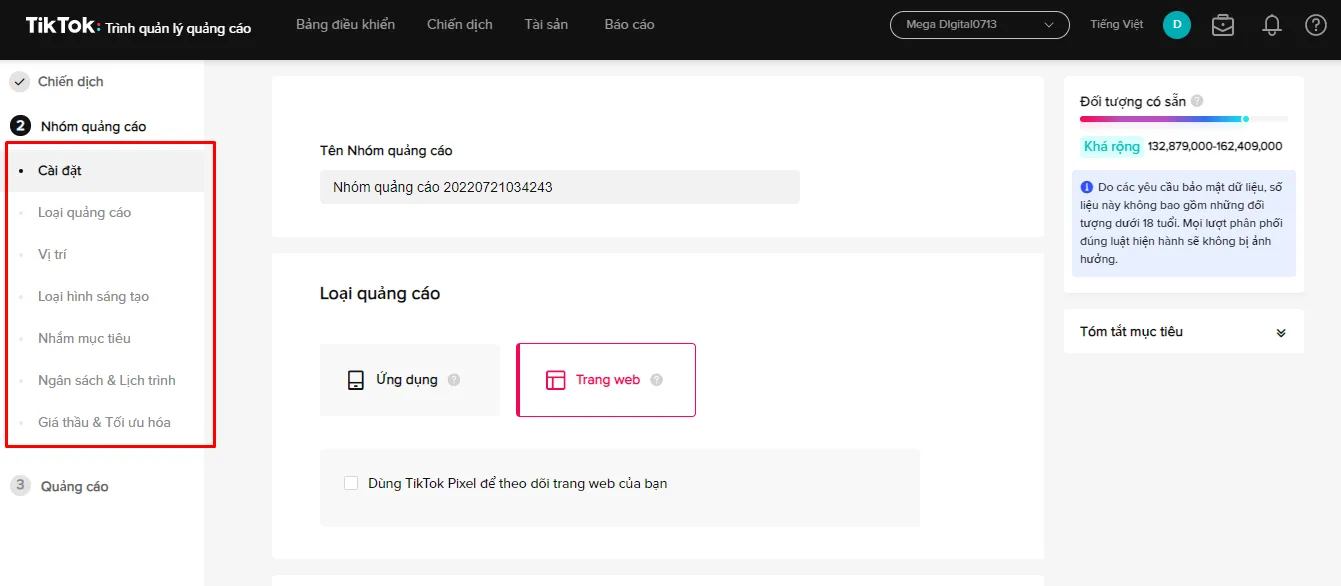Image resolution: width=1341 pixels, height=586 pixels.
Task: Click the TikTok logo in header
Action: (x=63, y=26)
